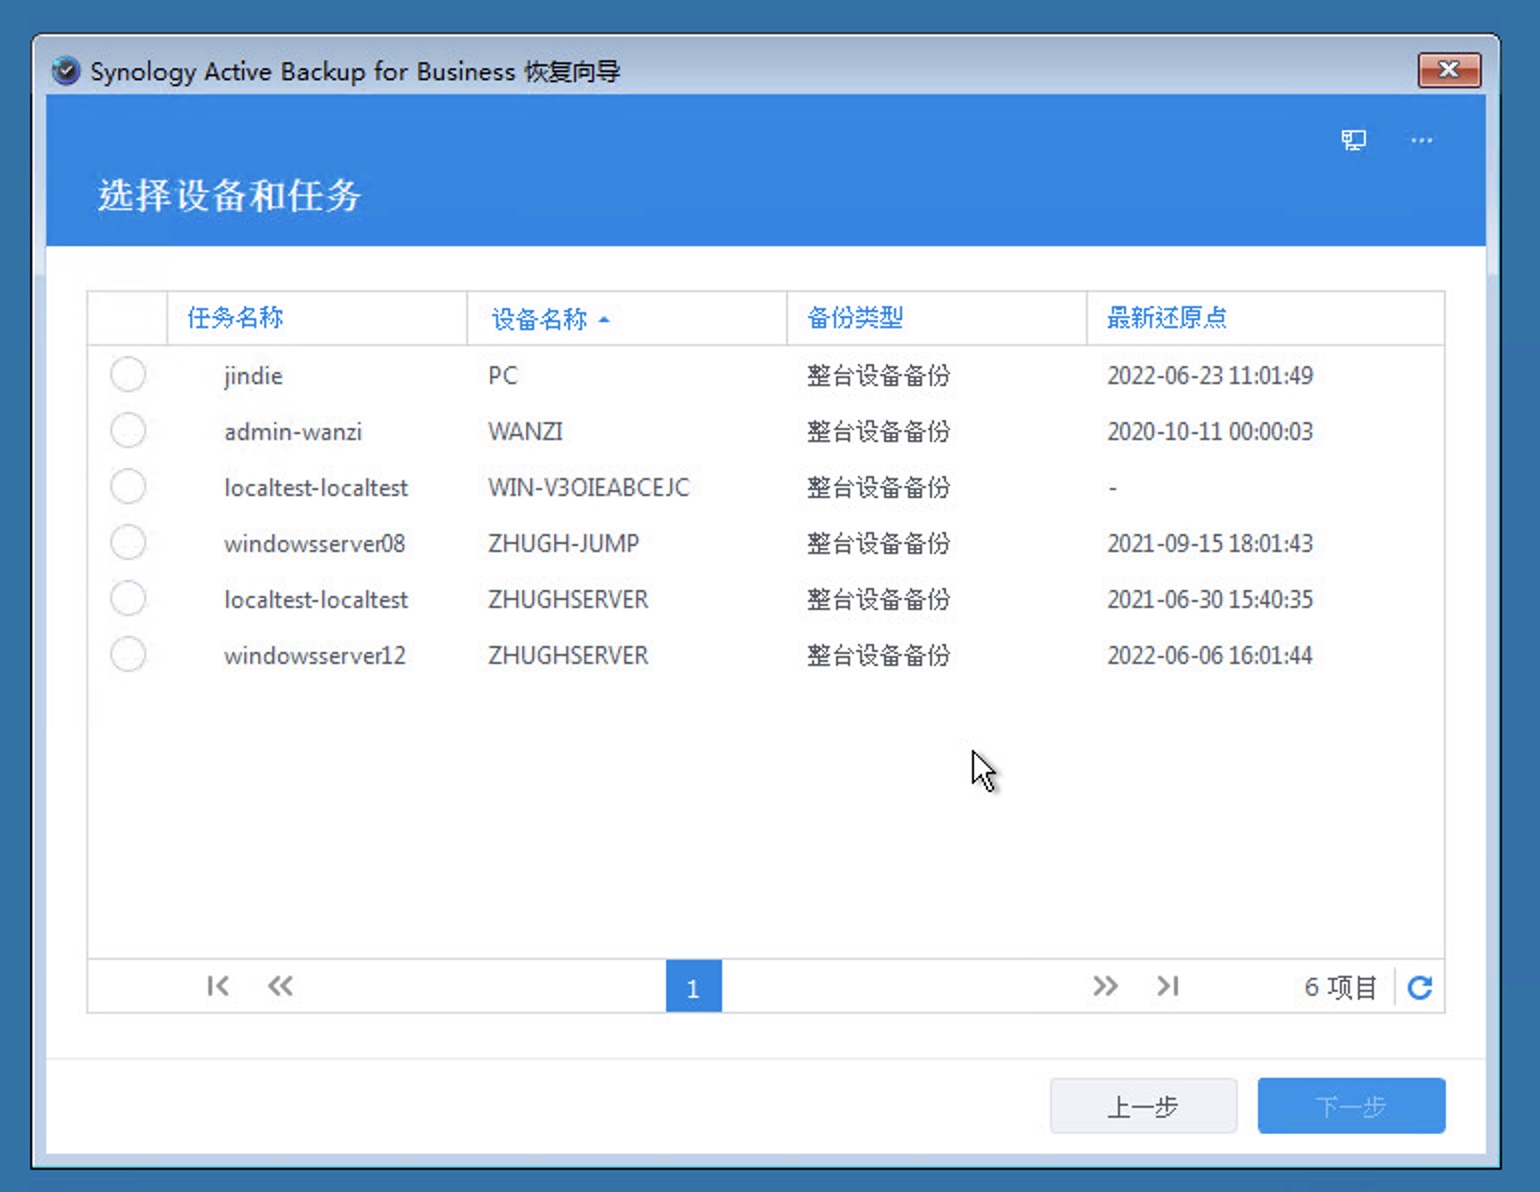Select radio button for the 2021-06-30 restore point row
Viewport: 1540px width, 1192px height.
(x=128, y=599)
